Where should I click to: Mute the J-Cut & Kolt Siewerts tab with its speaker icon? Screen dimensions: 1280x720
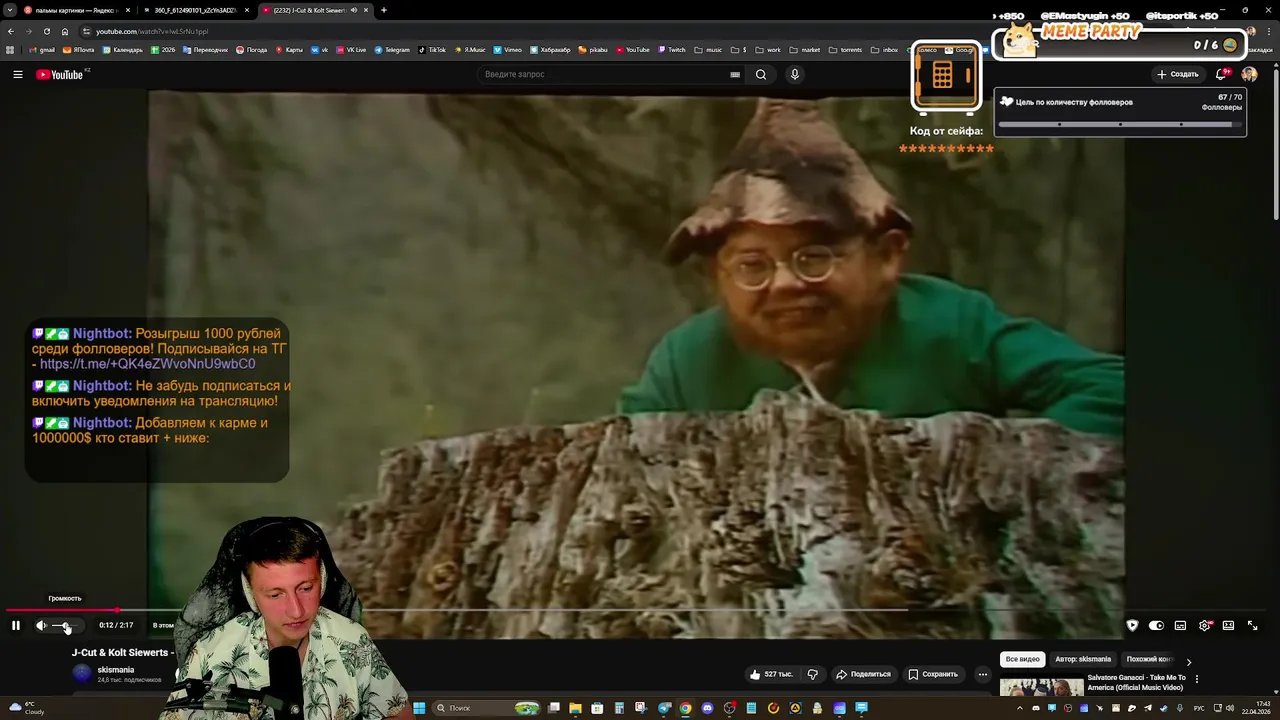(x=354, y=10)
